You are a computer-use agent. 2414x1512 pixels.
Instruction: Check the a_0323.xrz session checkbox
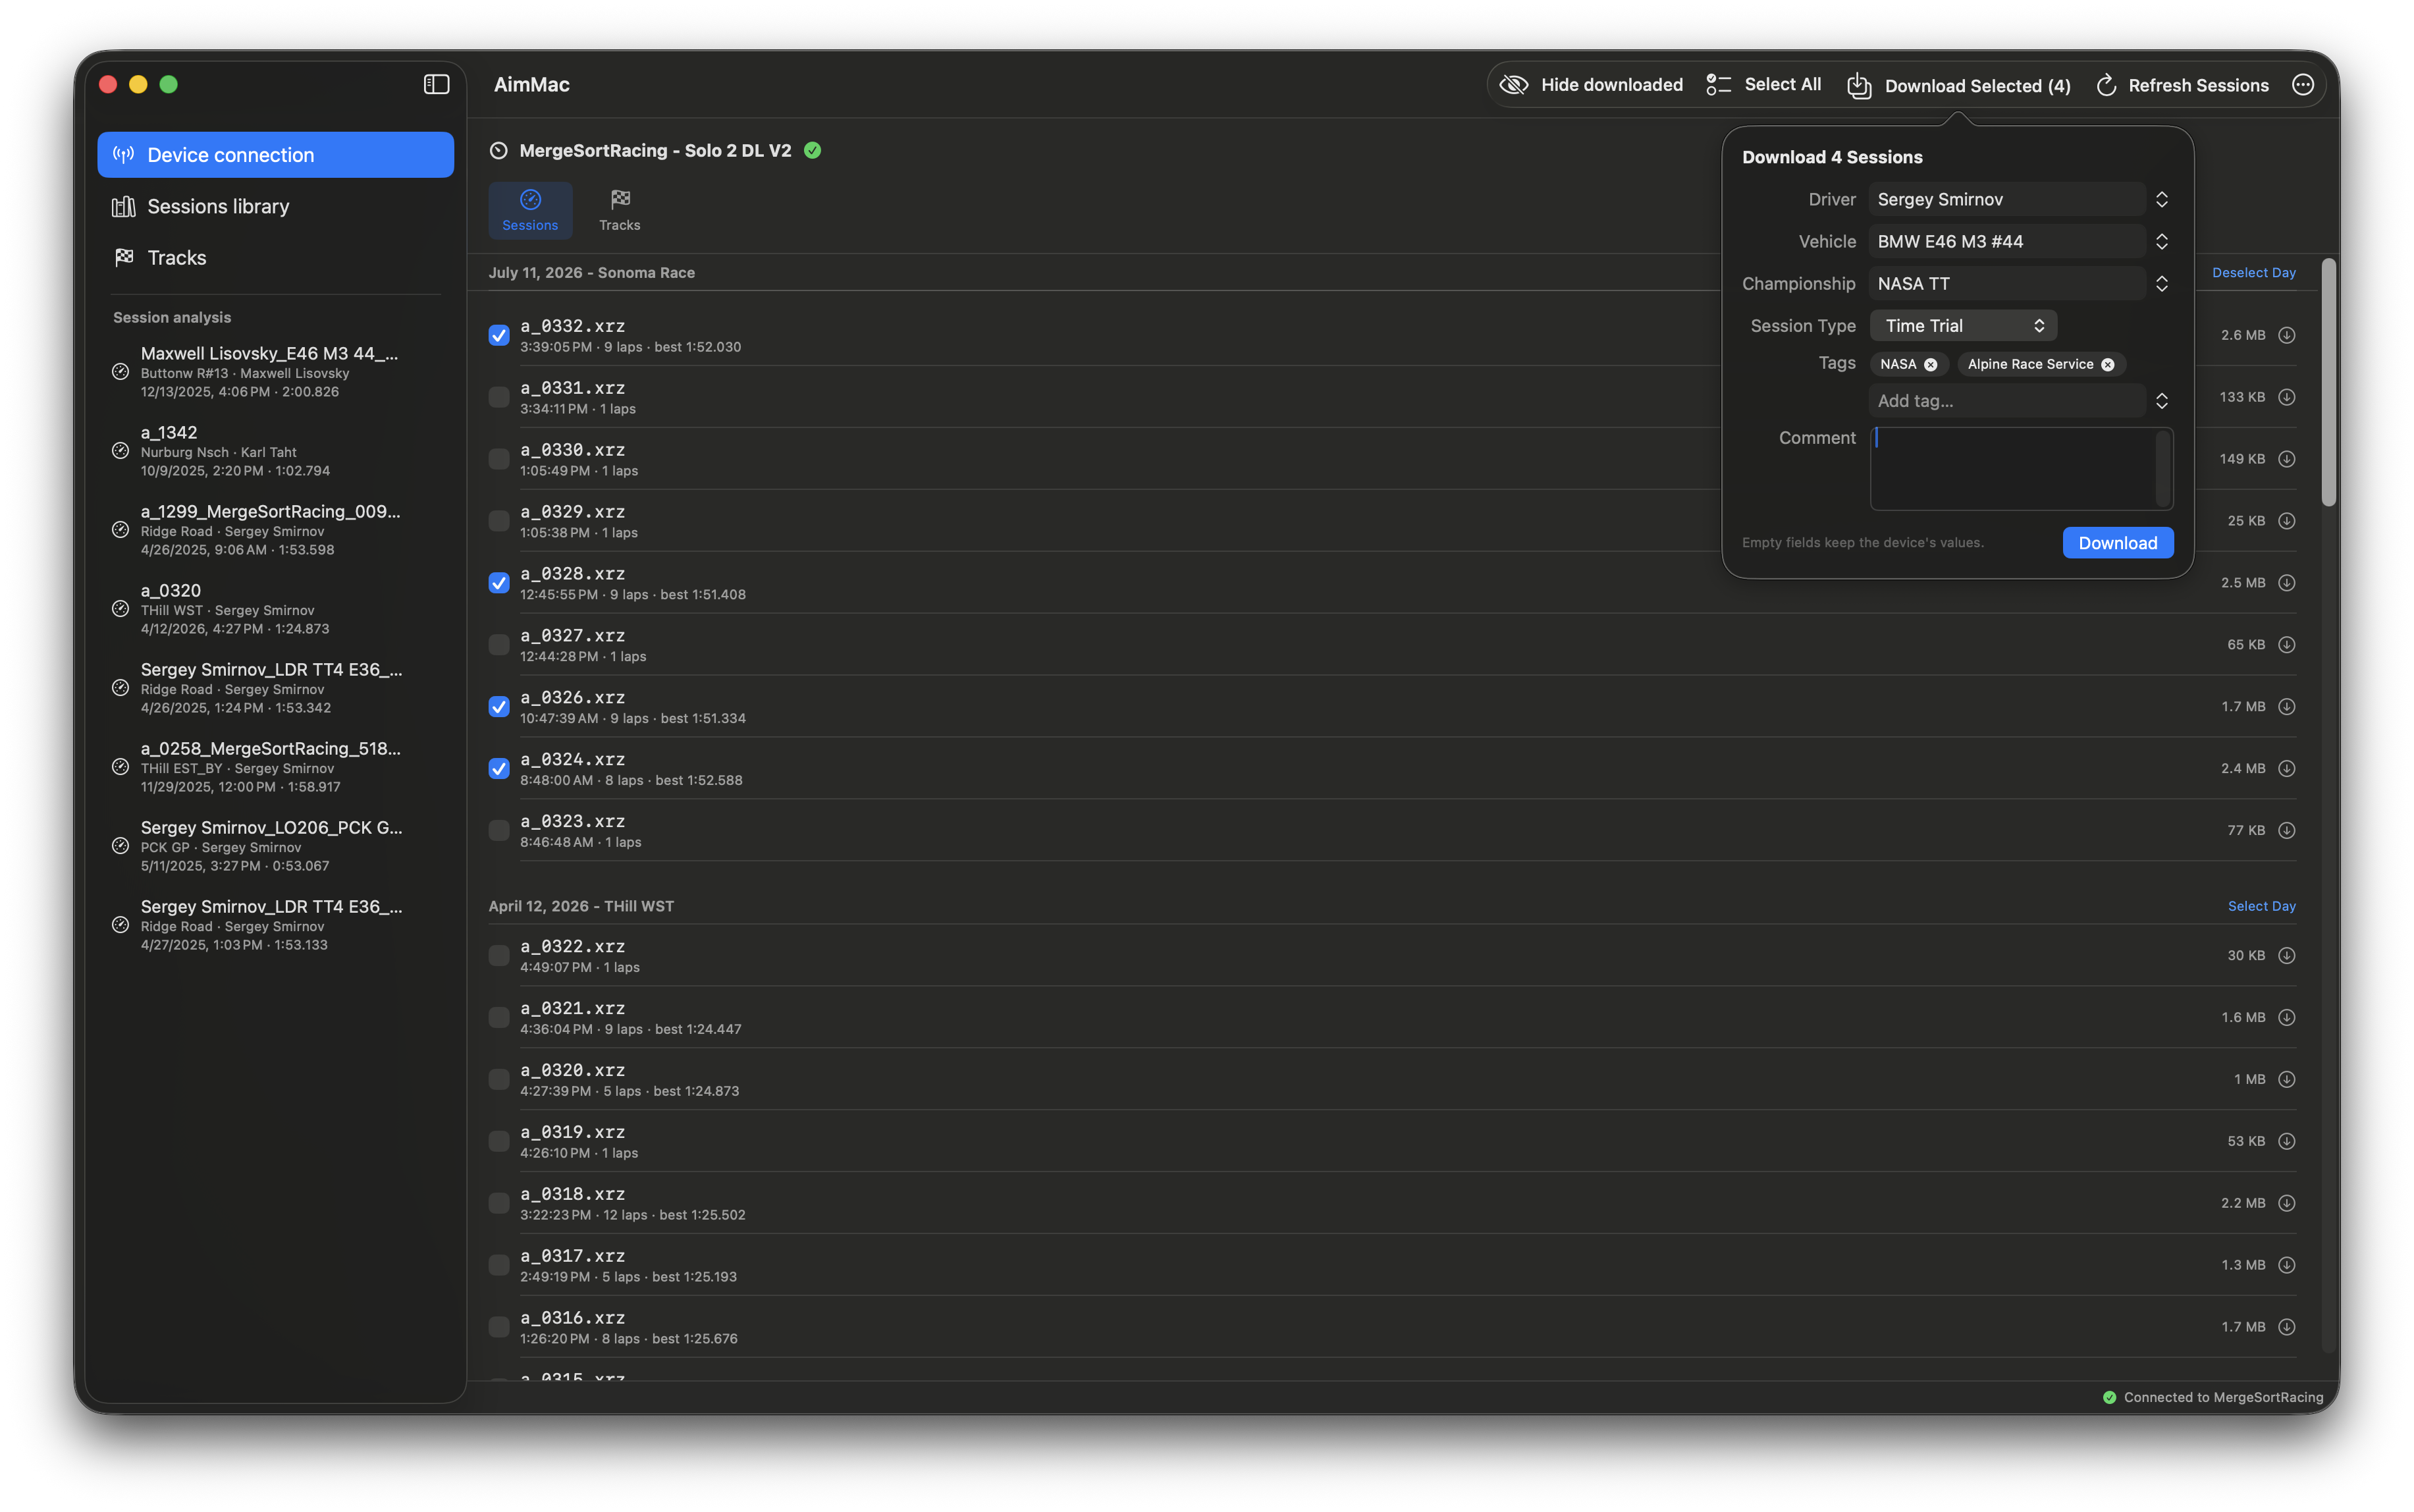pos(499,831)
